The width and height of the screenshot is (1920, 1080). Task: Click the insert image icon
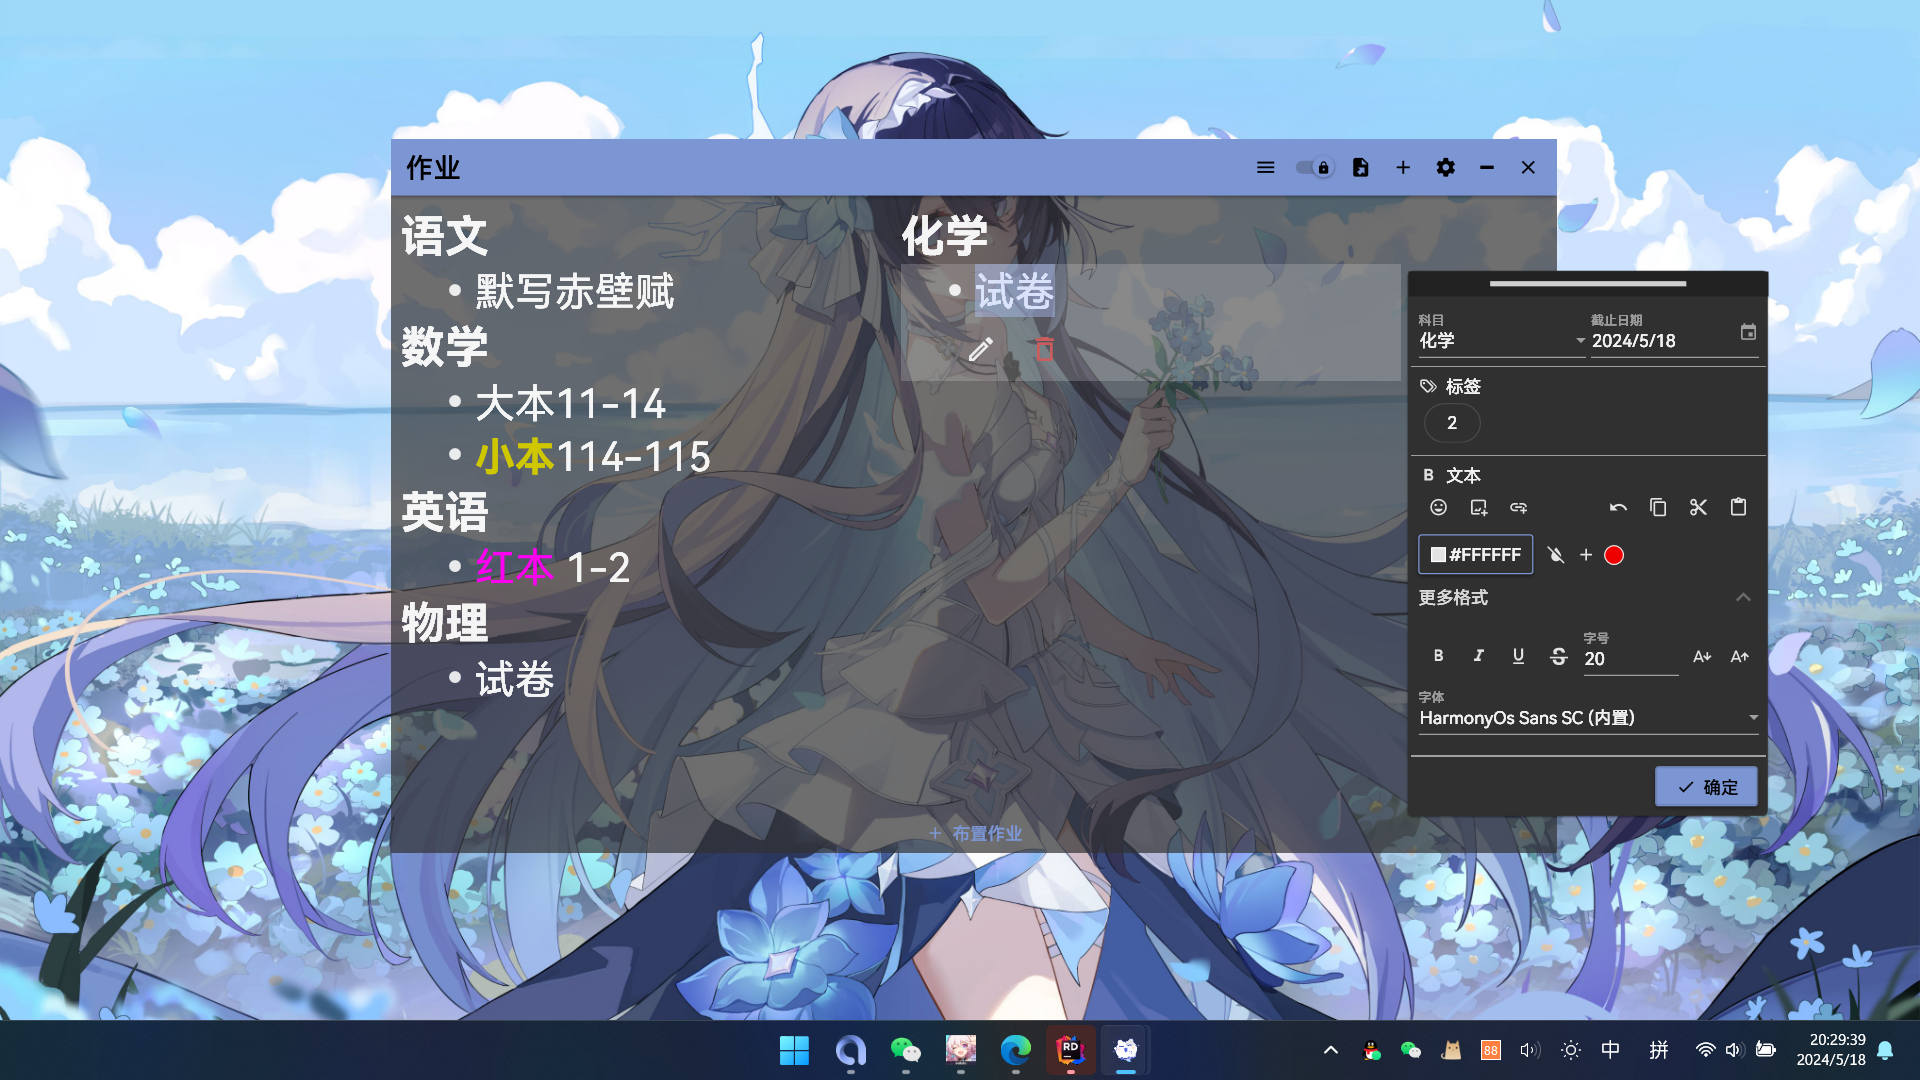click(x=1479, y=508)
